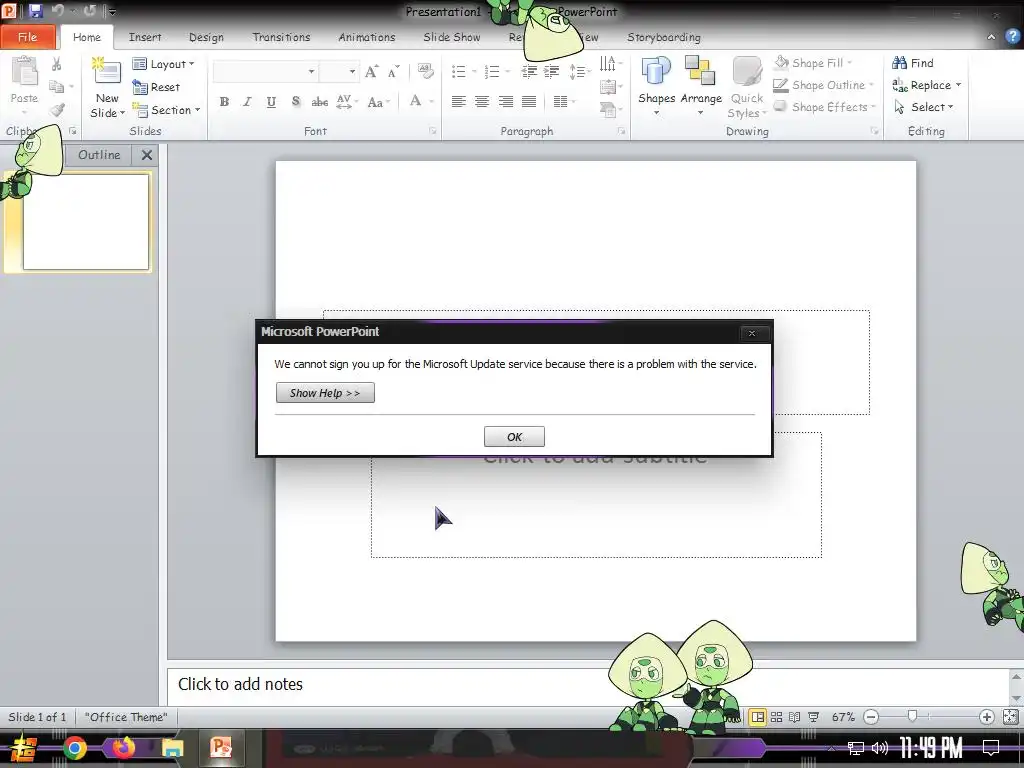The height and width of the screenshot is (768, 1024).
Task: Switch to the Insert ribbon tab
Action: pos(145,37)
